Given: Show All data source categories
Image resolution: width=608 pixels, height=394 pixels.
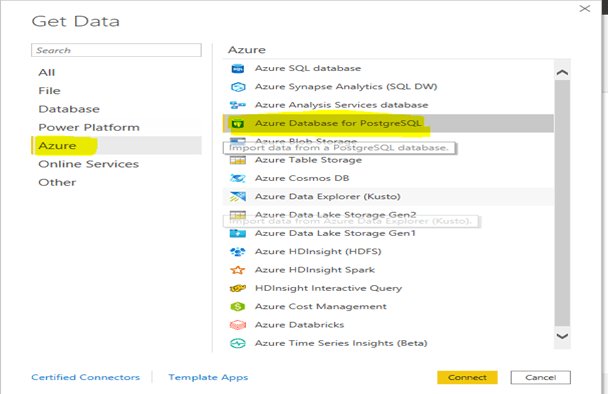Looking at the screenshot, I should click(116, 73).
